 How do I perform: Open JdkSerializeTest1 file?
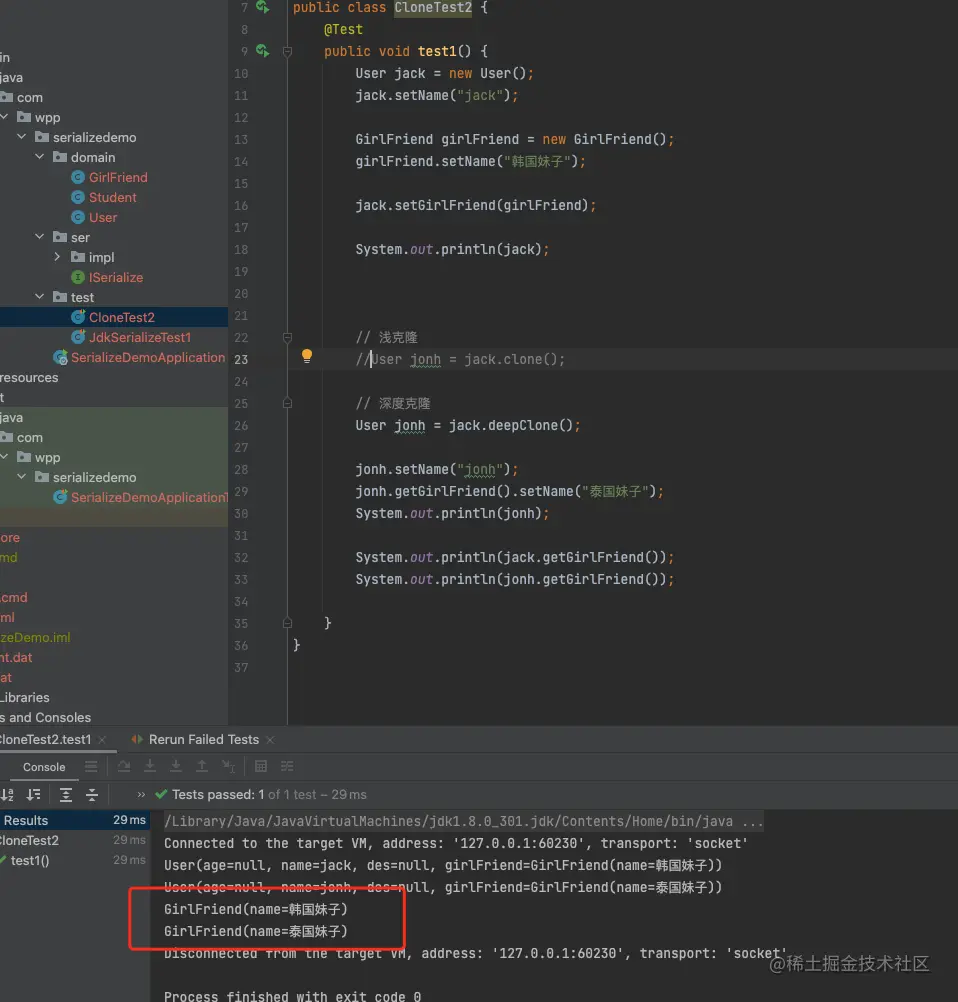140,337
